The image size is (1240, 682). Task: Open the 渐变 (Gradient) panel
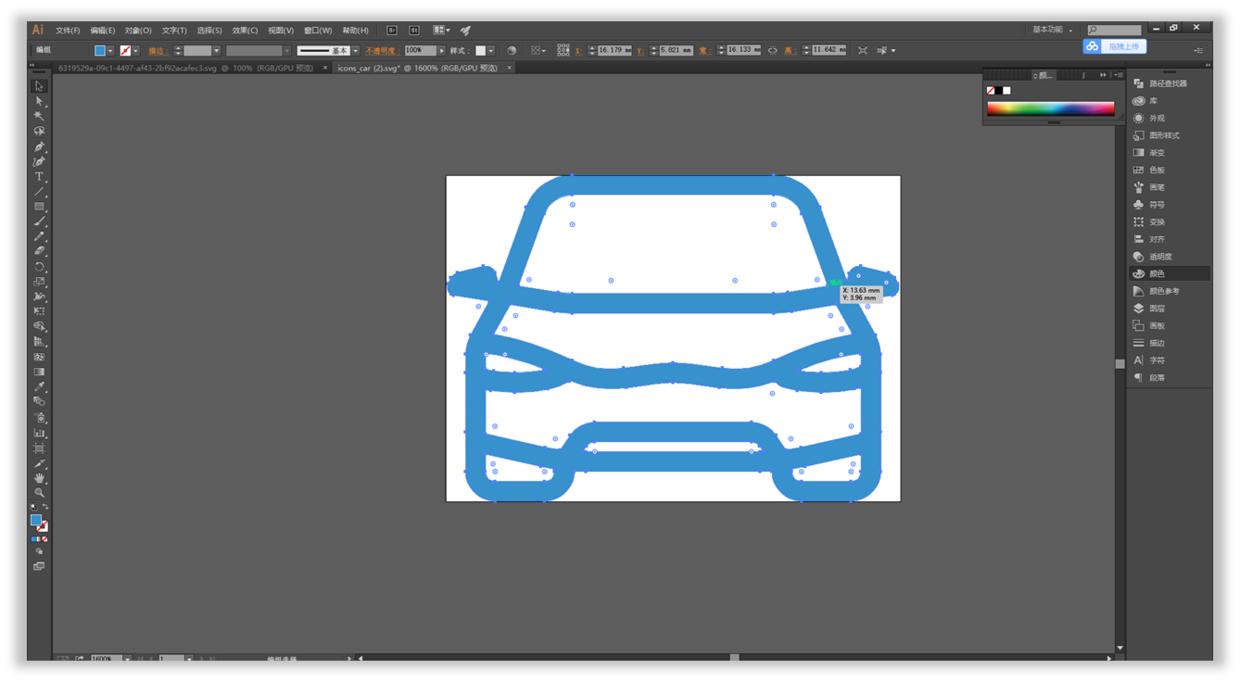pos(1157,153)
